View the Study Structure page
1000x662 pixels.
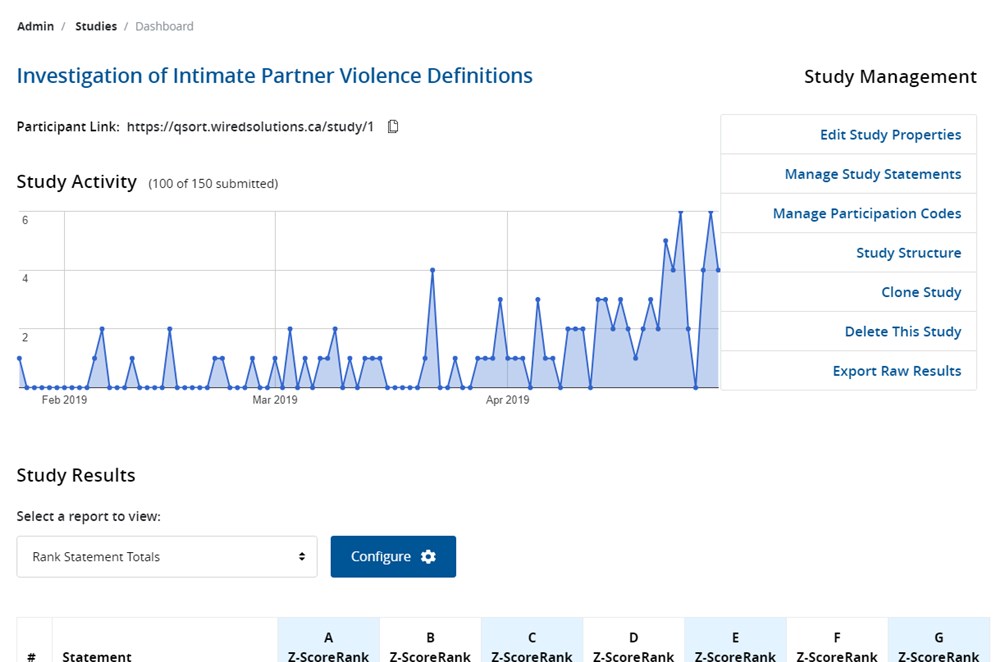(908, 253)
